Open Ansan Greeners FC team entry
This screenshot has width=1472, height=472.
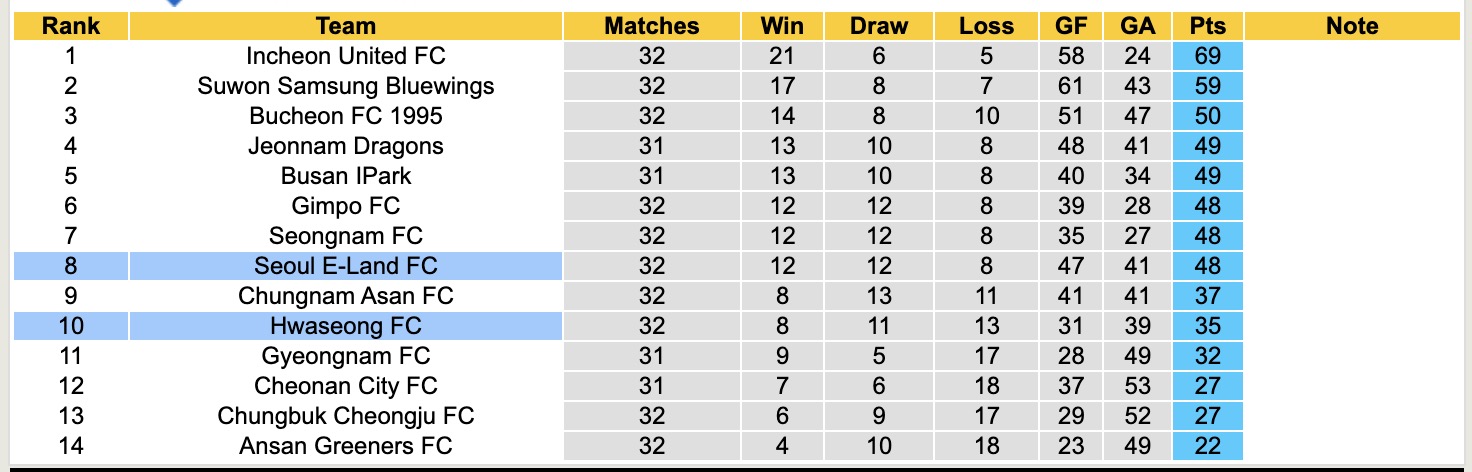(x=345, y=446)
